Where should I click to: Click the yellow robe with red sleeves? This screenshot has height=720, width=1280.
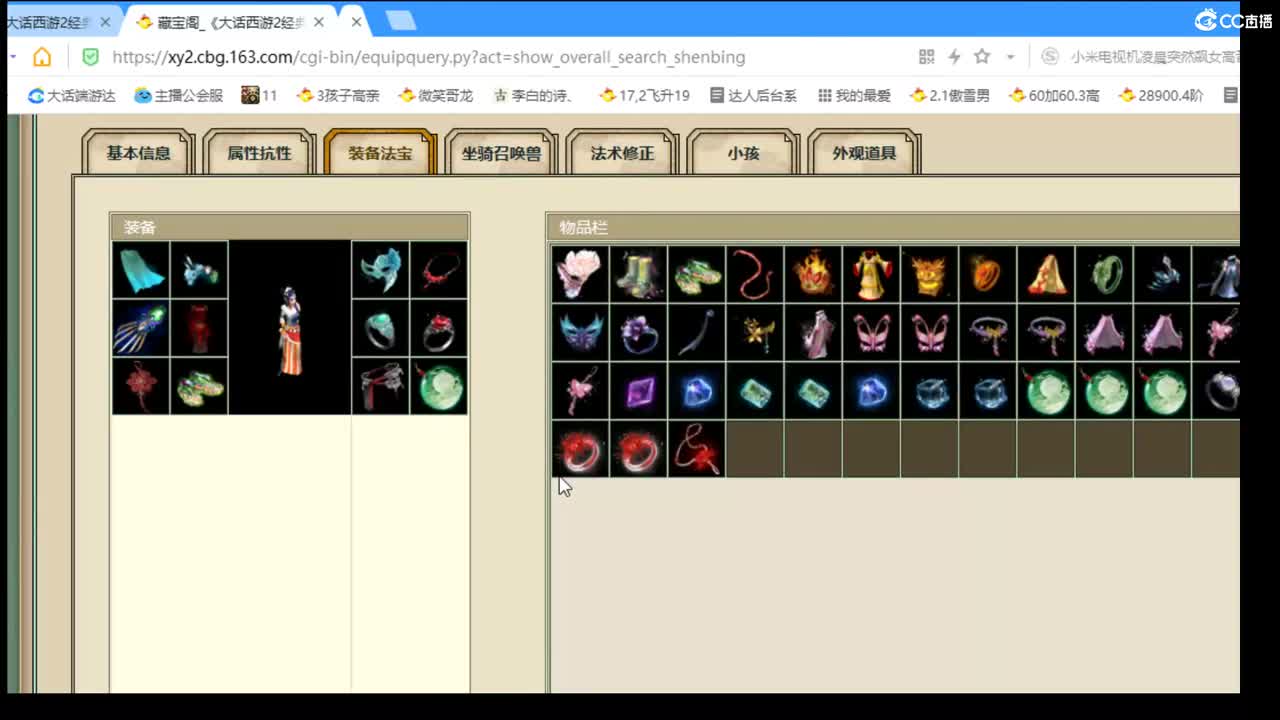click(x=871, y=273)
